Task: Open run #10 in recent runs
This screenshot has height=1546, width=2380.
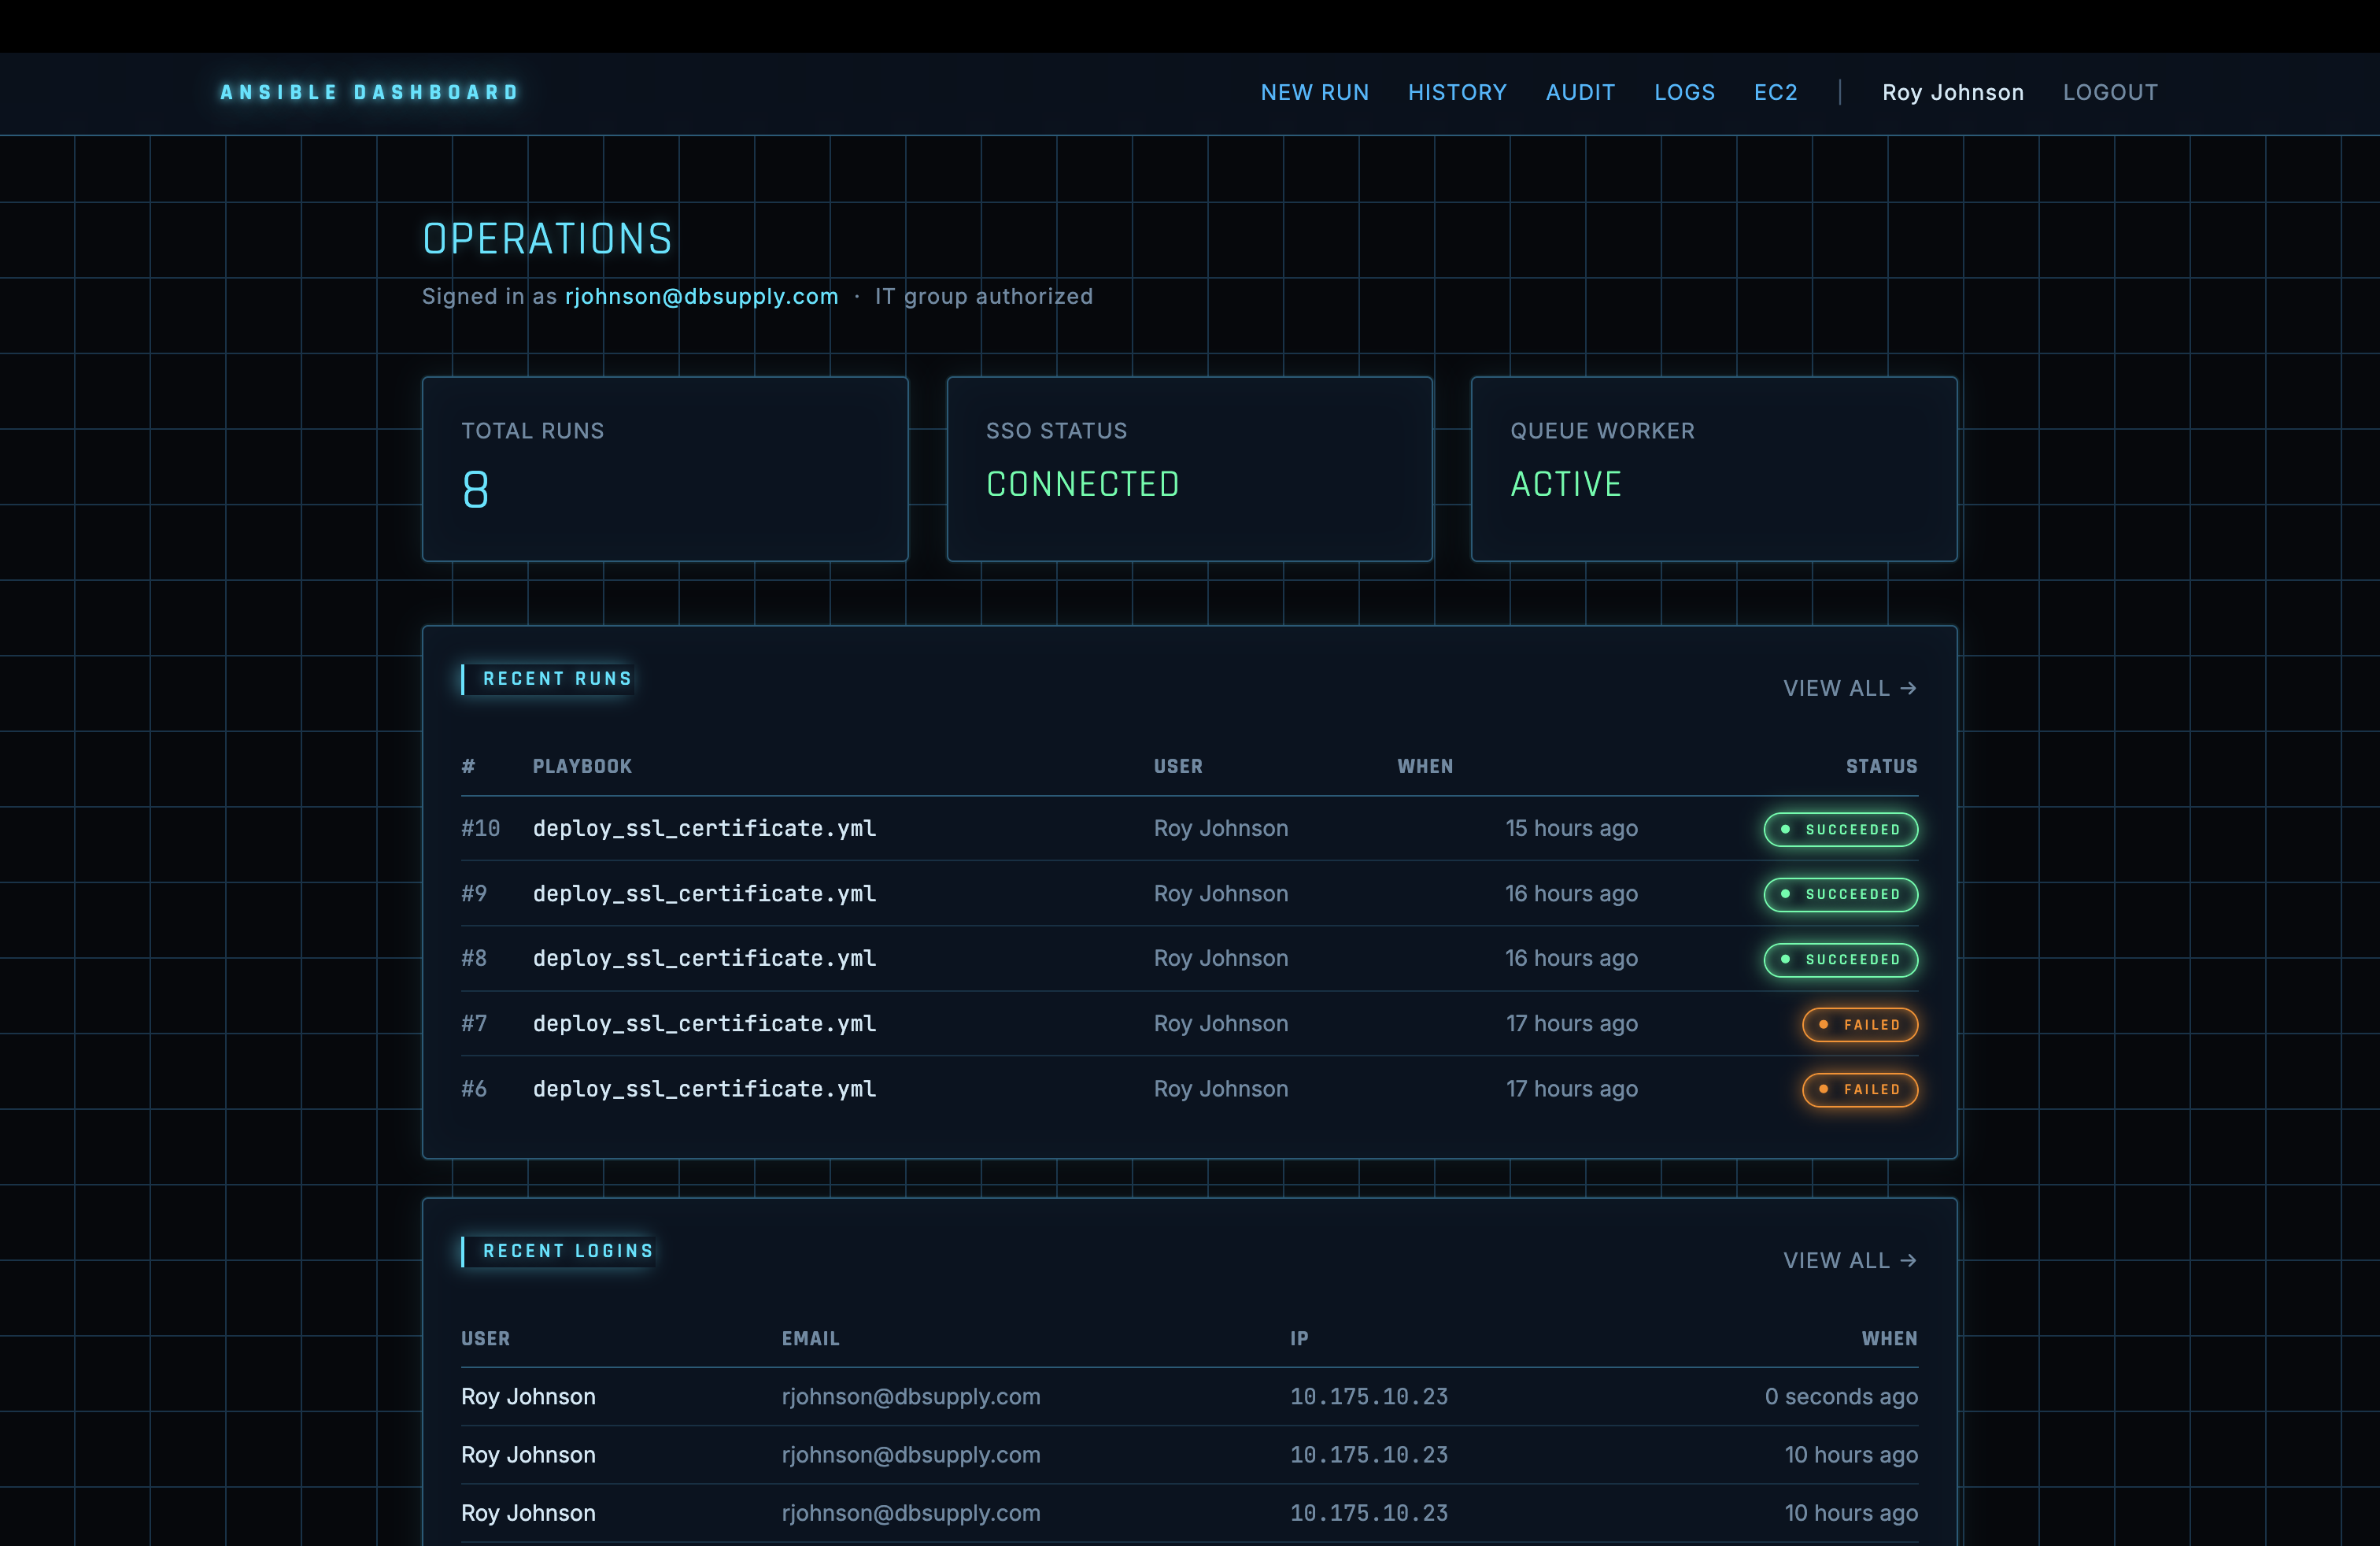Action: click(x=1189, y=828)
